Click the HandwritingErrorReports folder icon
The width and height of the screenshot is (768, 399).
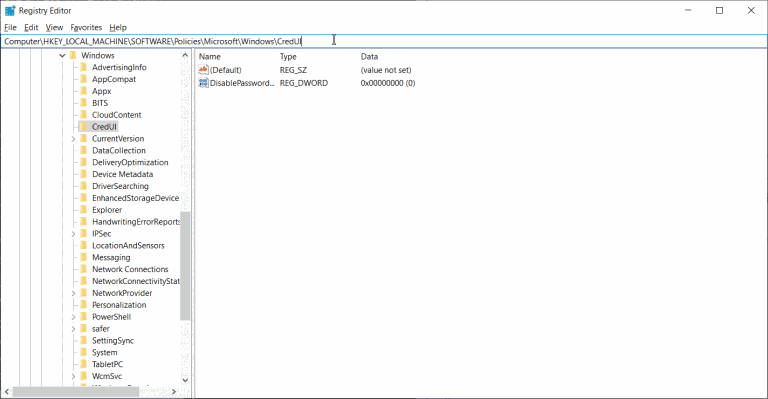pos(84,221)
